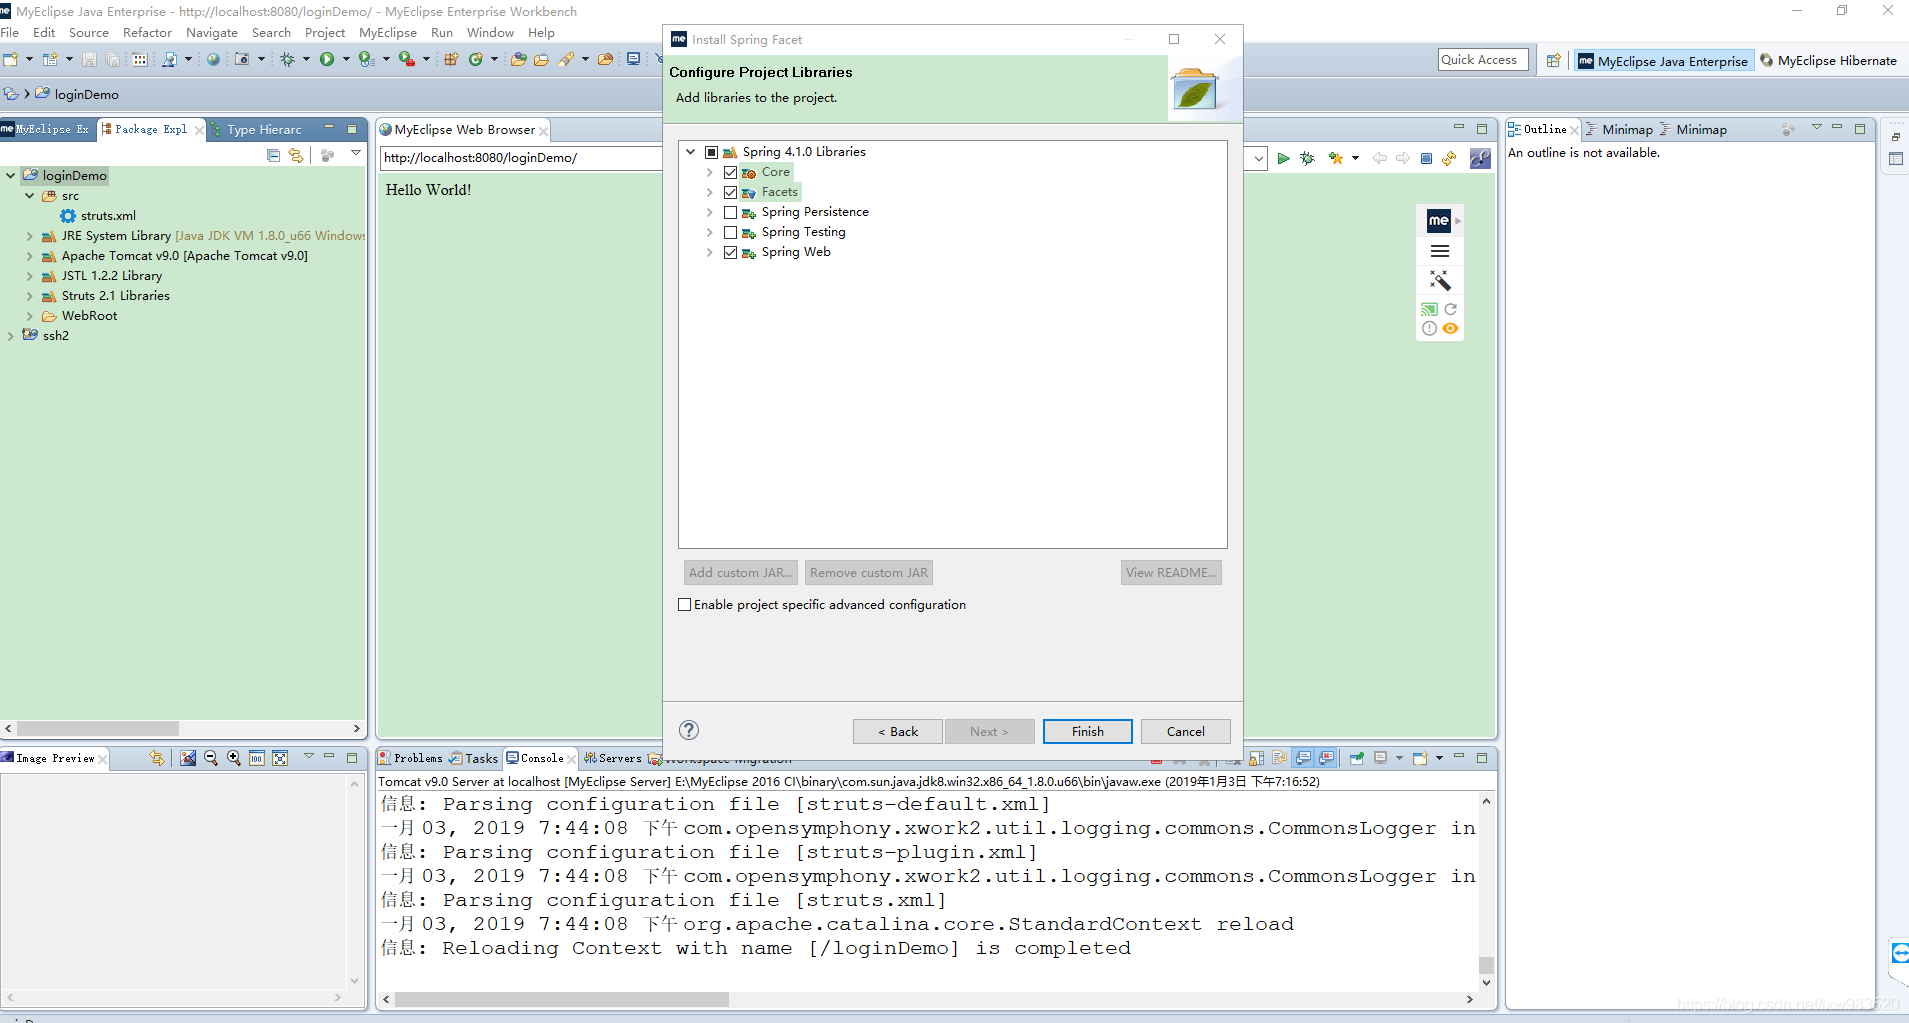Click the green Run toolbar icon
1909x1023 pixels.
(x=327, y=60)
